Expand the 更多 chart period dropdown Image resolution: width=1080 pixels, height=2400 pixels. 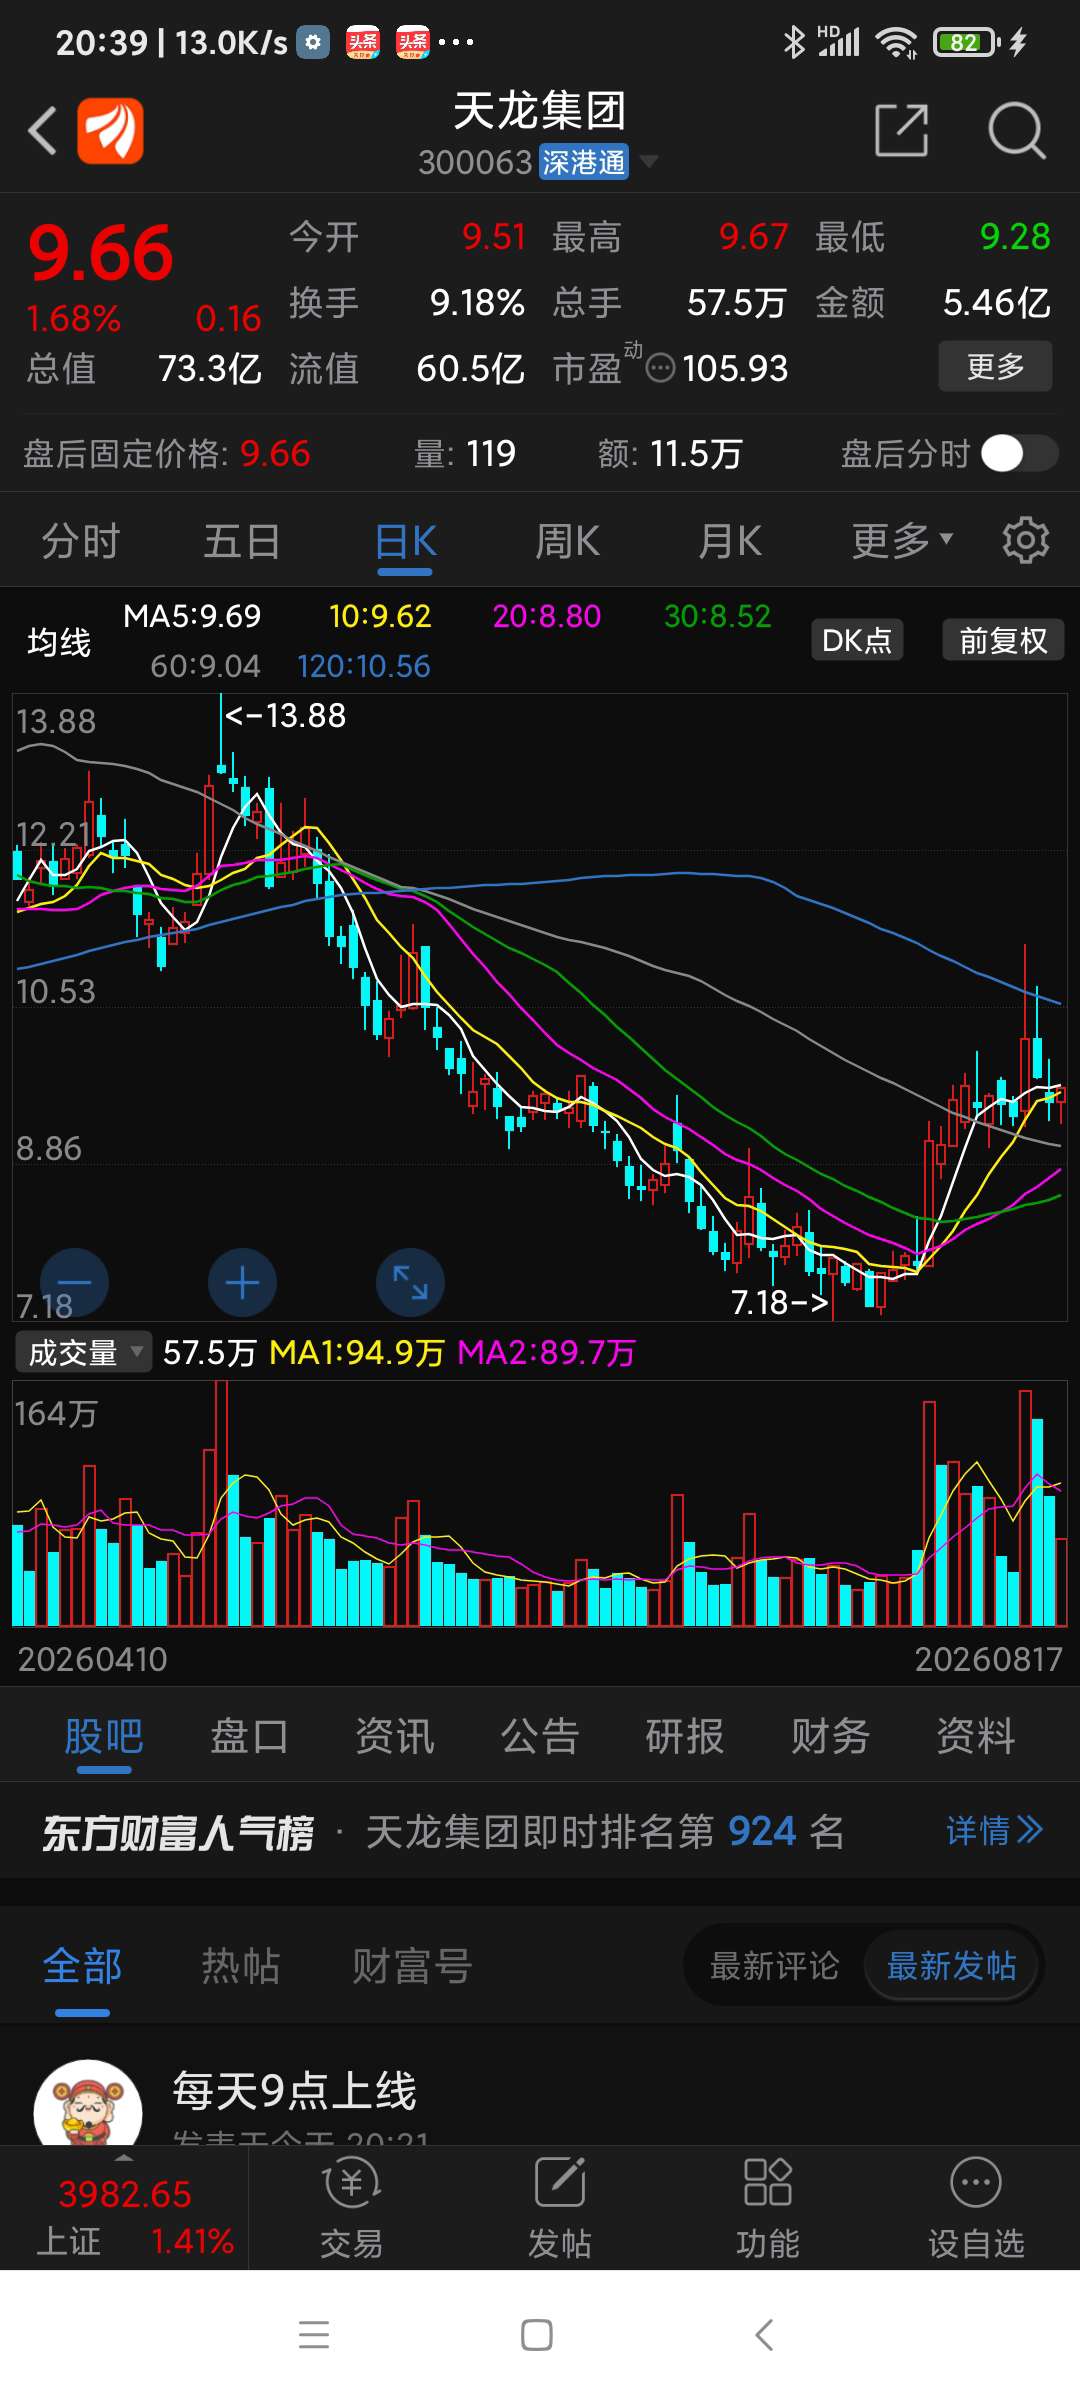coord(901,541)
